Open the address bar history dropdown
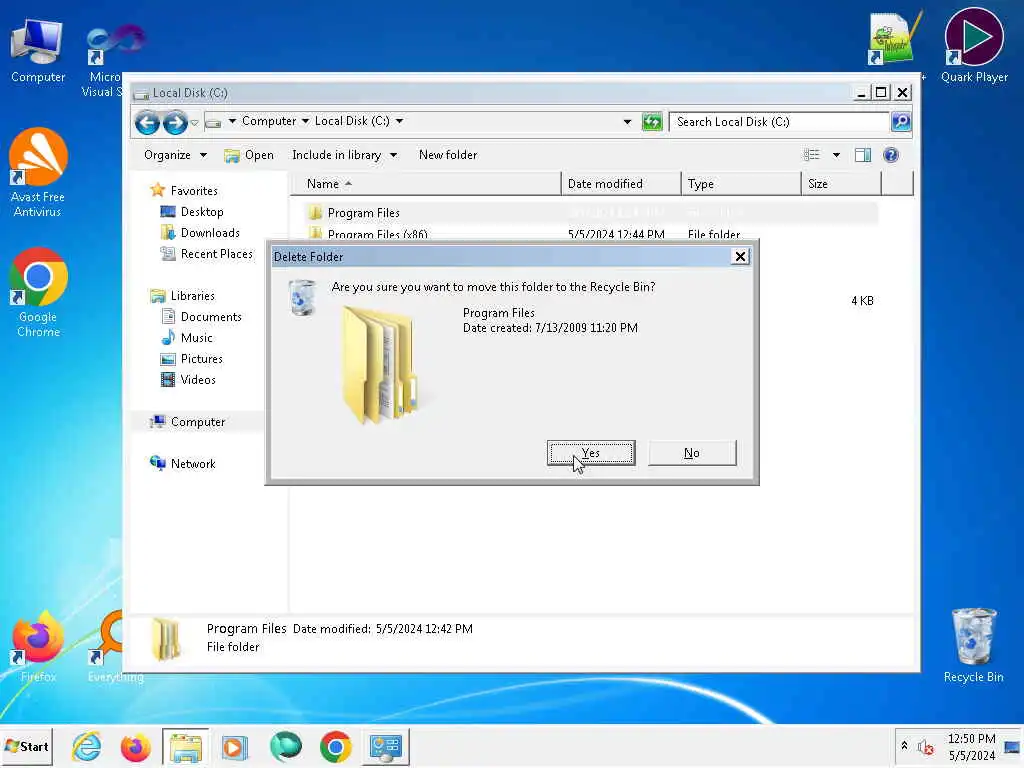1024x768 pixels. point(627,121)
